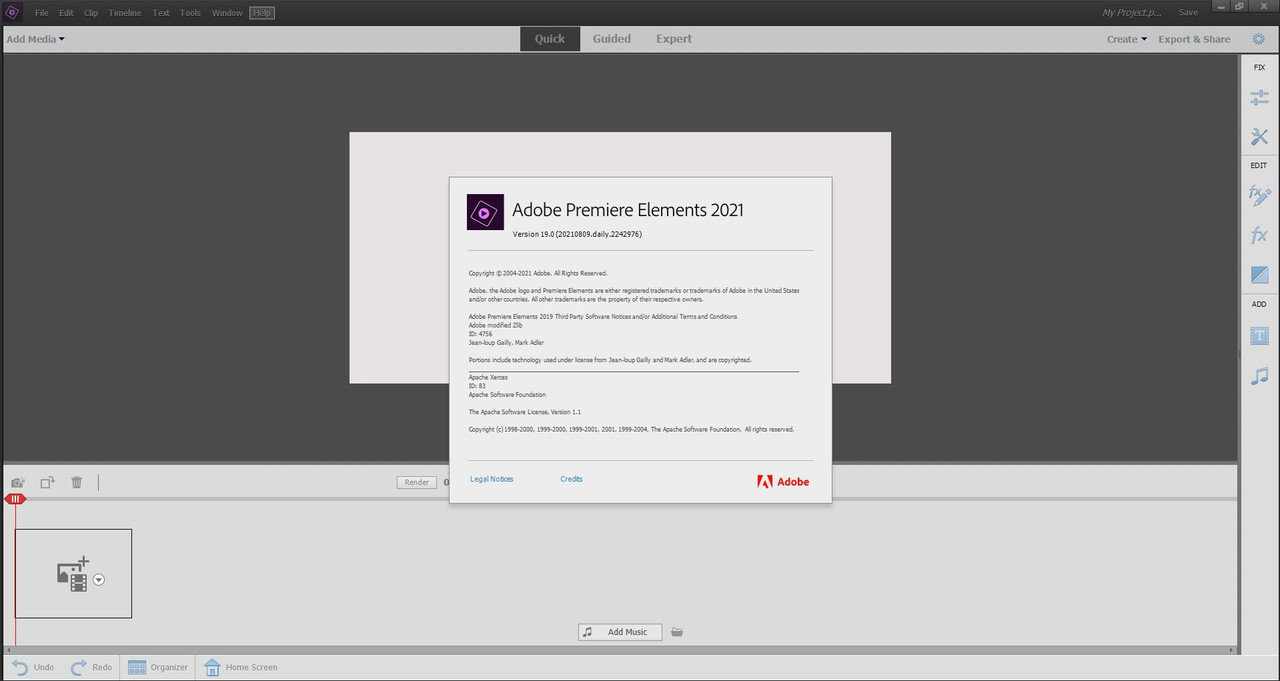Open the Transitions panel icon
The height and width of the screenshot is (681, 1280).
tap(1259, 274)
